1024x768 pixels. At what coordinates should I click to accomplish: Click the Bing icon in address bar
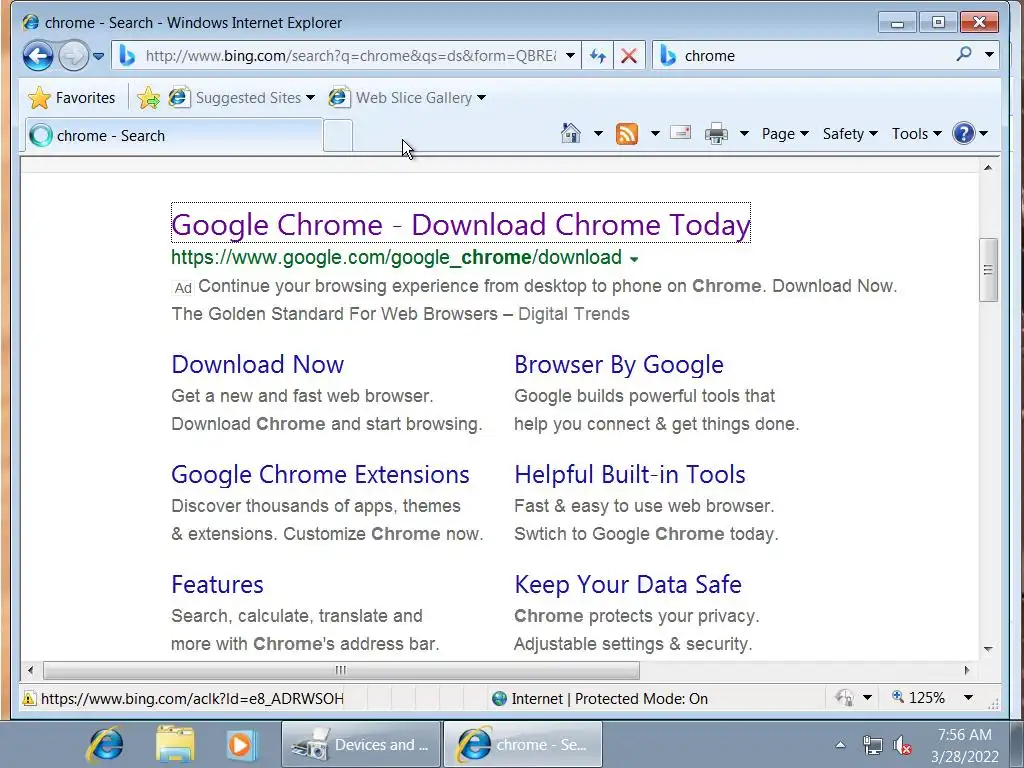[127, 56]
